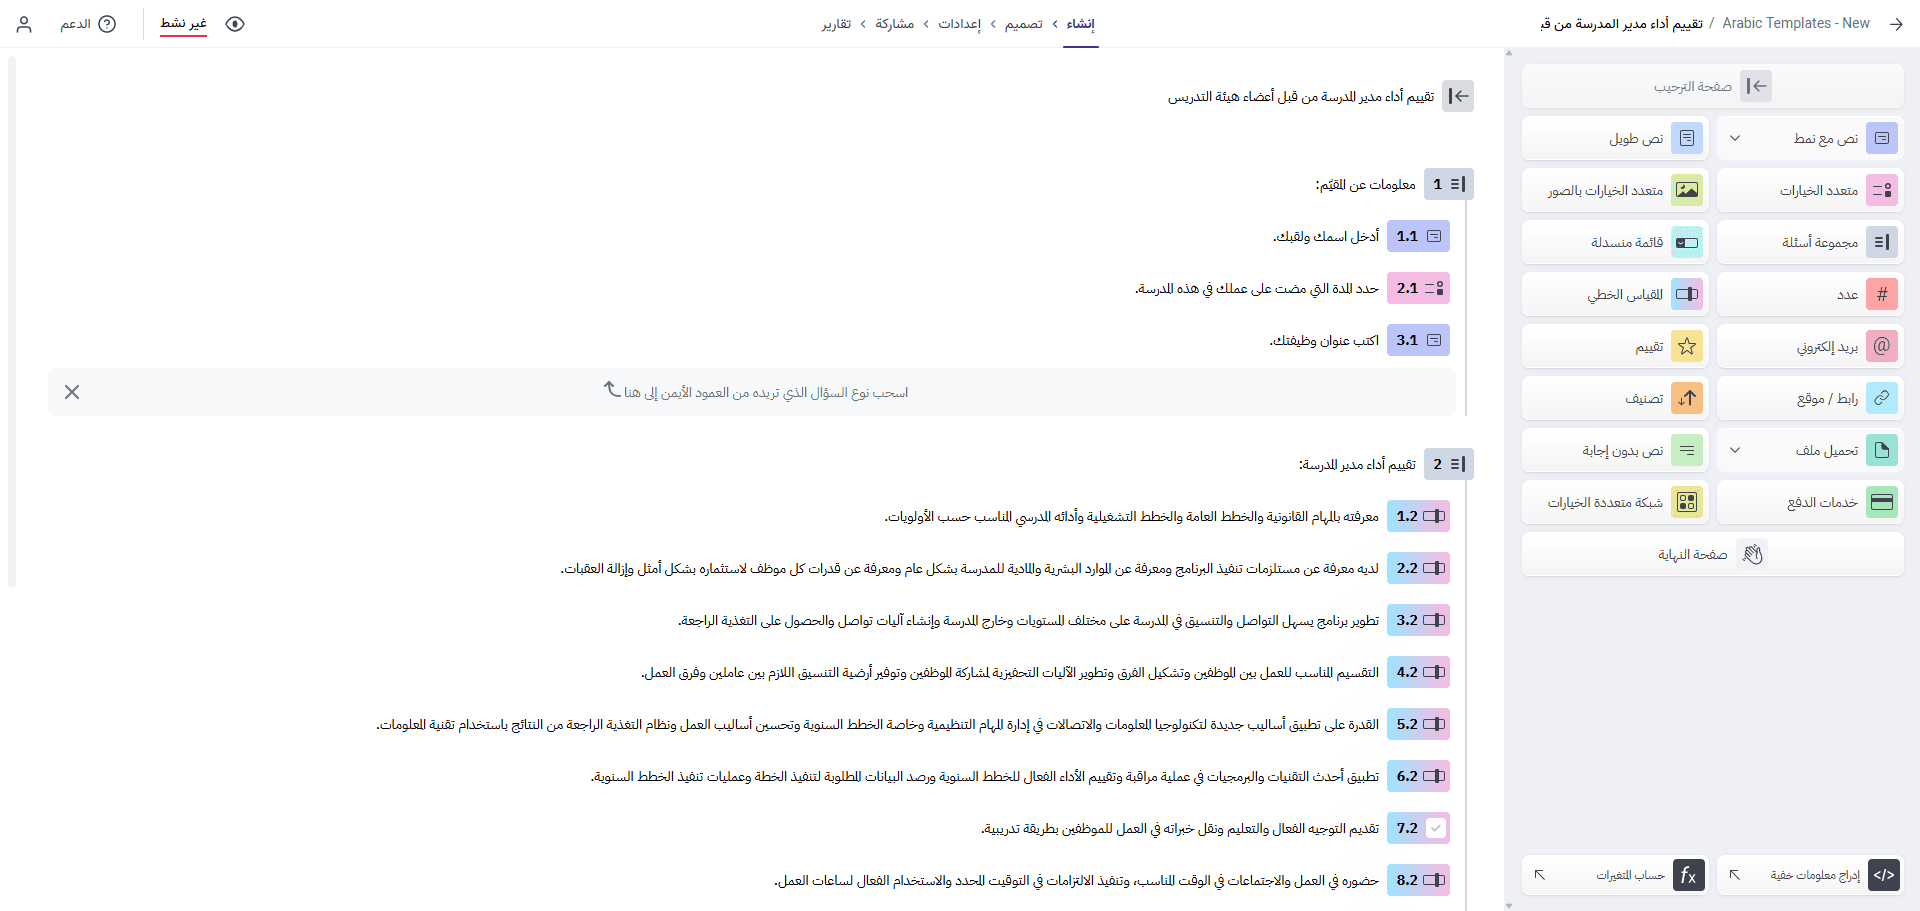Add a صفحة النهاية end page element

pyautogui.click(x=1712, y=554)
